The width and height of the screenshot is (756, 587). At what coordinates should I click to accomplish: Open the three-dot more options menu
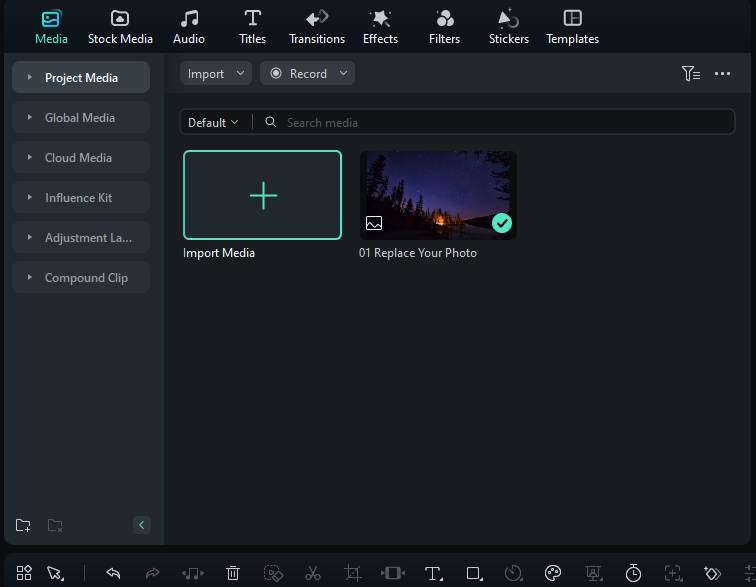pyautogui.click(x=722, y=74)
